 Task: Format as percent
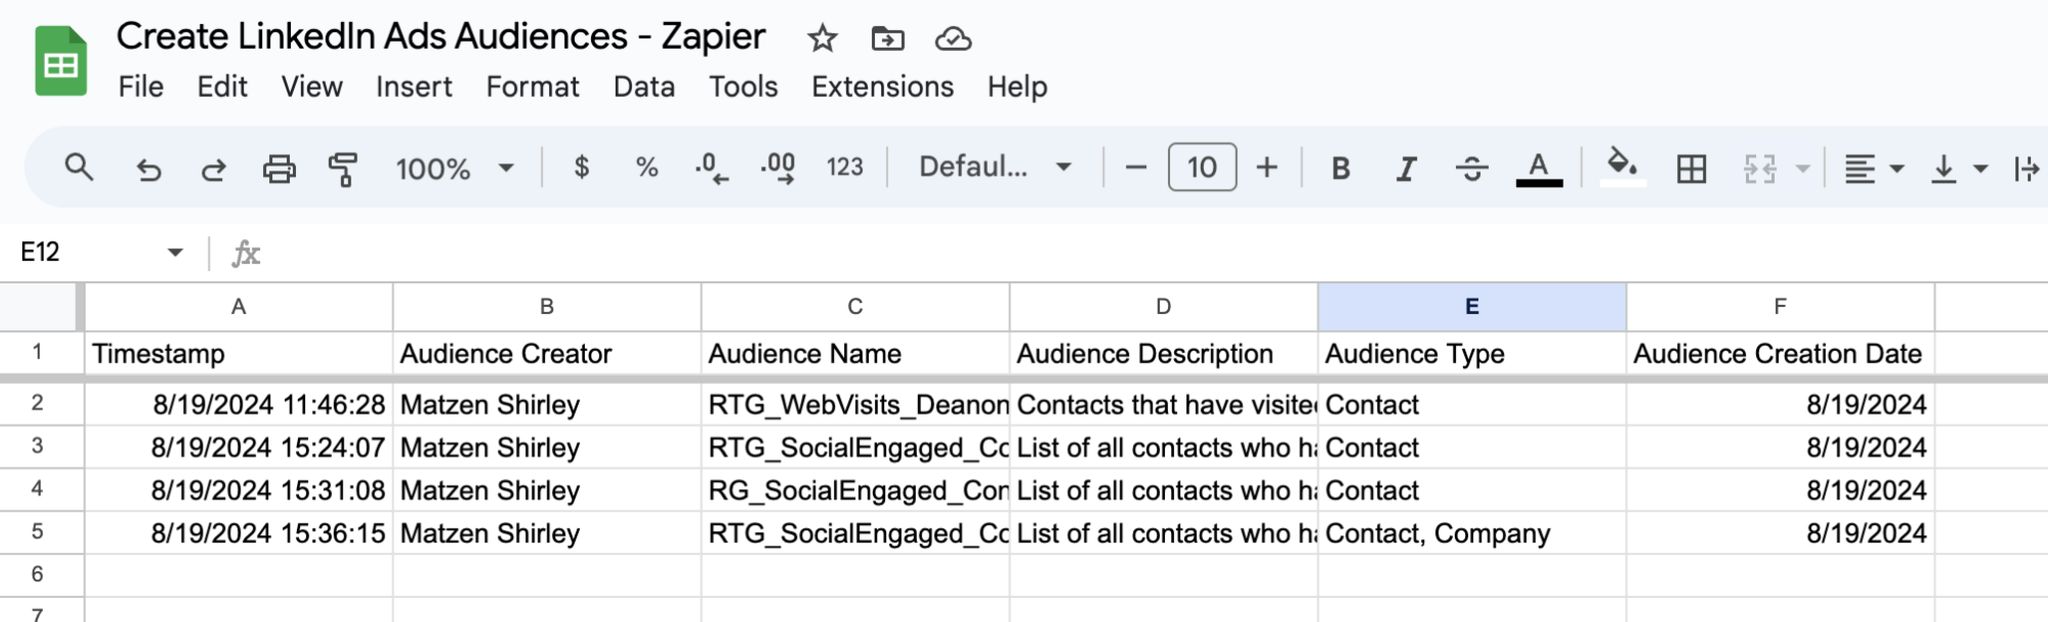click(647, 167)
